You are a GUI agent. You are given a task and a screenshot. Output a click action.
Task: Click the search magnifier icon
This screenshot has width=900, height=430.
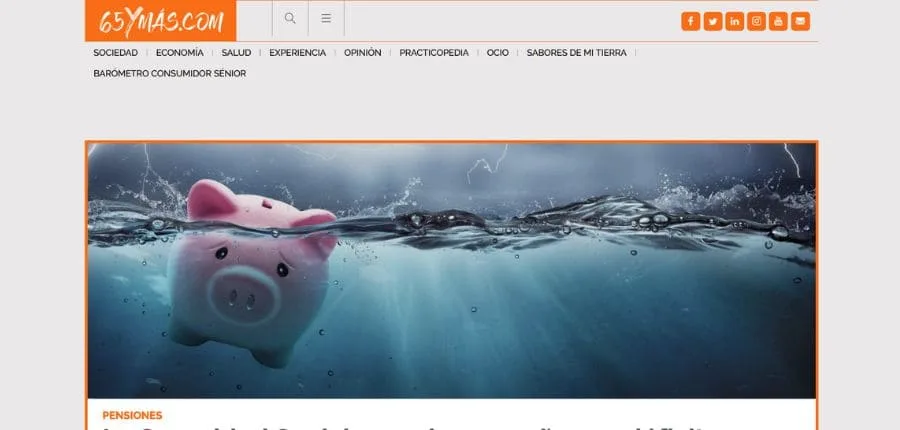[x=290, y=18]
